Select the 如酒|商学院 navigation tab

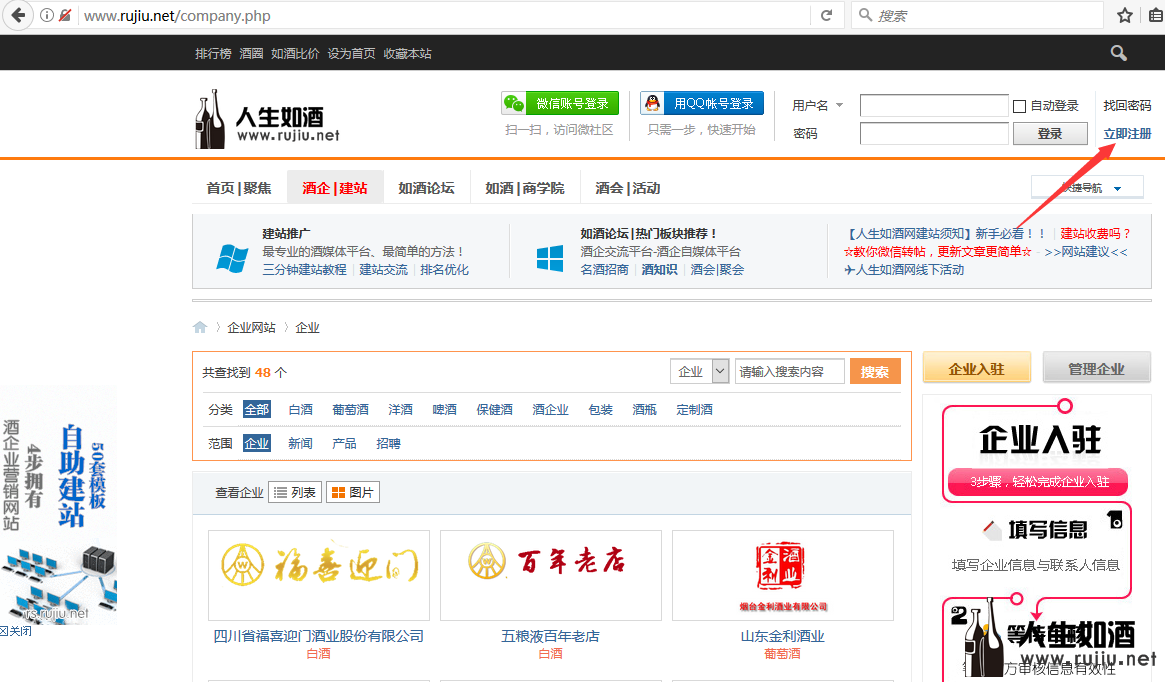coord(525,188)
